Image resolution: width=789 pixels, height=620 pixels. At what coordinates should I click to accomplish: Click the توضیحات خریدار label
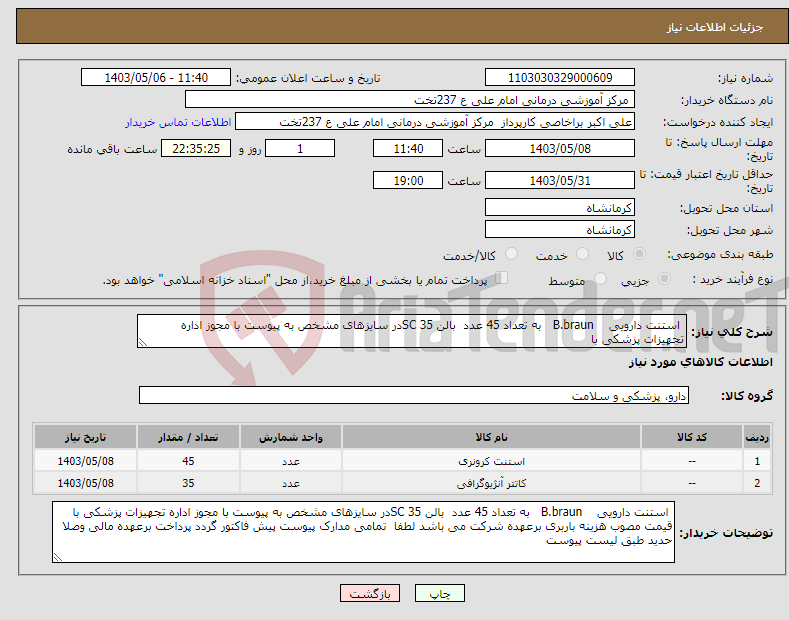tap(726, 533)
